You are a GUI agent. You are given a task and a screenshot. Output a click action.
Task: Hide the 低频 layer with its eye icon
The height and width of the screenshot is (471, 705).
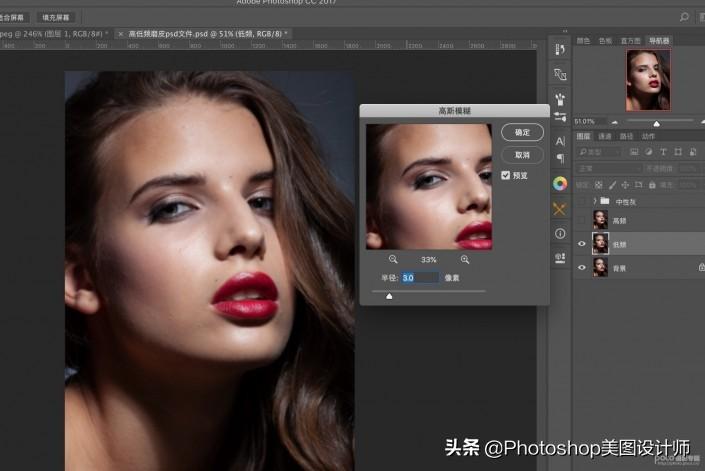[583, 243]
